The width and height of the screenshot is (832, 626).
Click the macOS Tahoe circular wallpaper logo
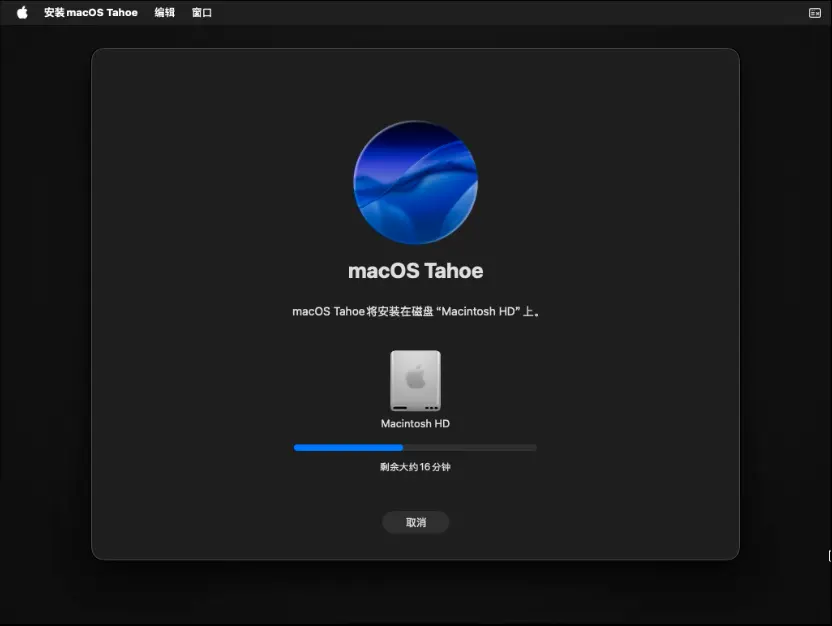[415, 183]
